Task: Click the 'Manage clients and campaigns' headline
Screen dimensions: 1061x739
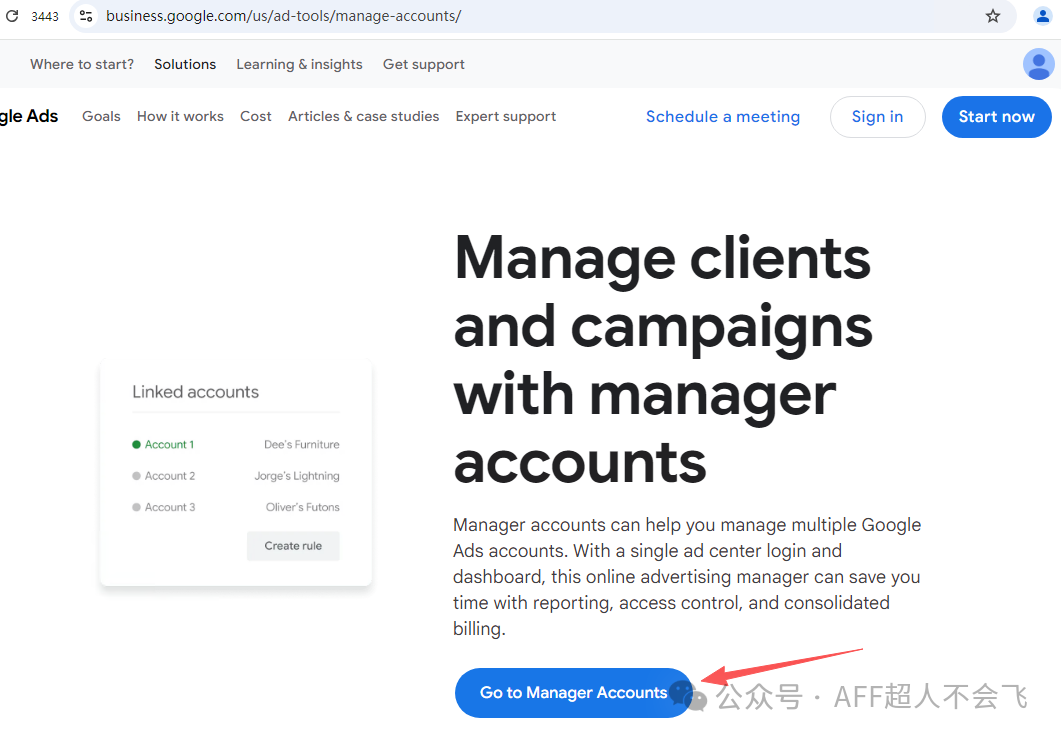Action: click(663, 359)
